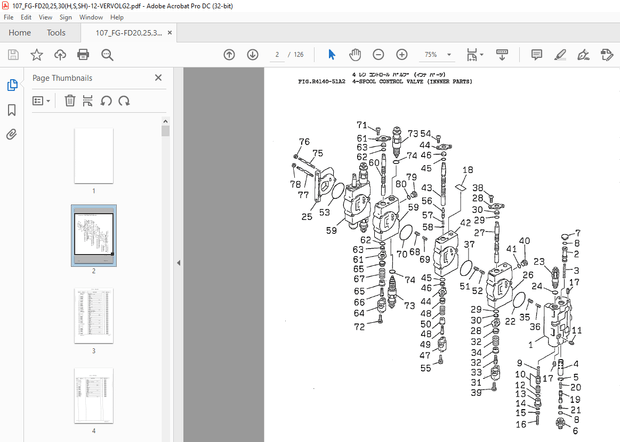Image resolution: width=620 pixels, height=442 pixels.
Task: Delete selected page with trash icon
Action: (70, 101)
